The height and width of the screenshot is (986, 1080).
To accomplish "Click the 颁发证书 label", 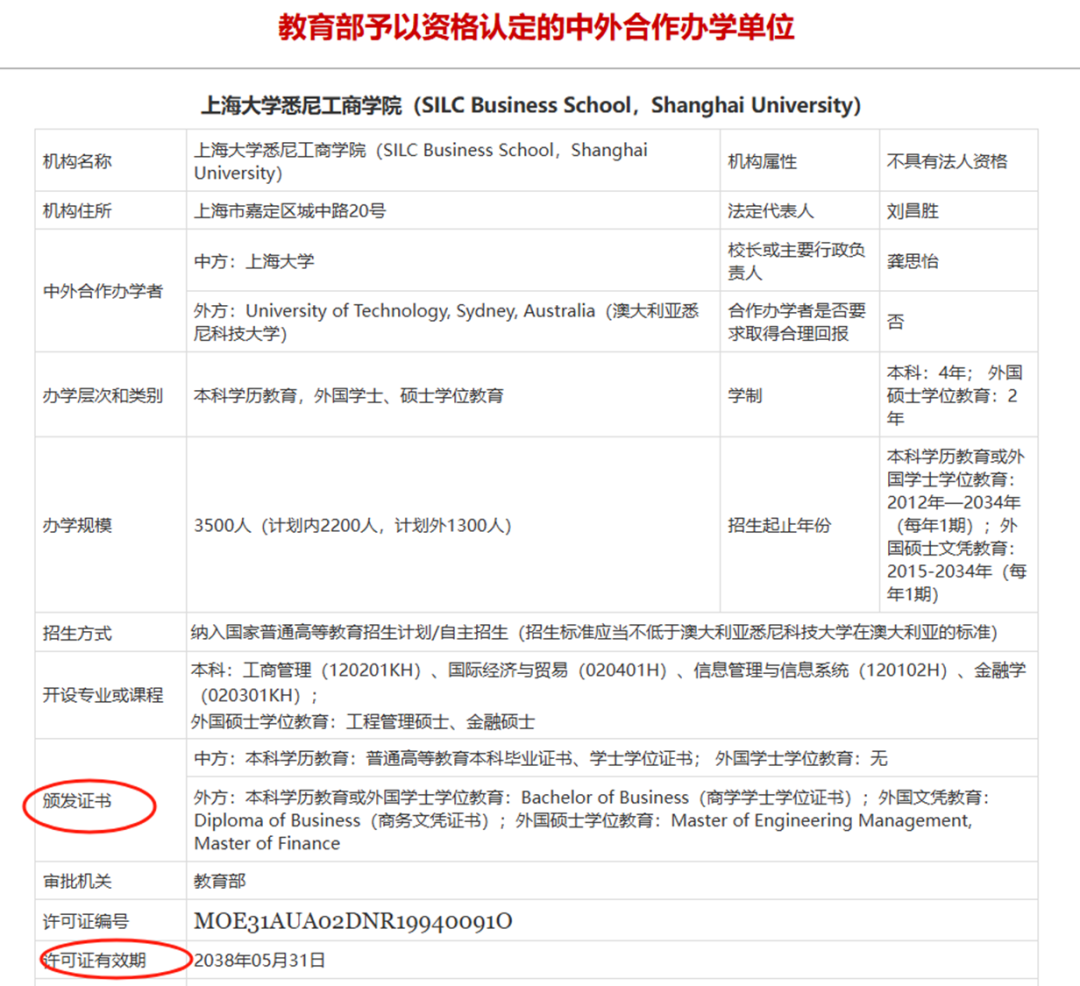I will 77,801.
